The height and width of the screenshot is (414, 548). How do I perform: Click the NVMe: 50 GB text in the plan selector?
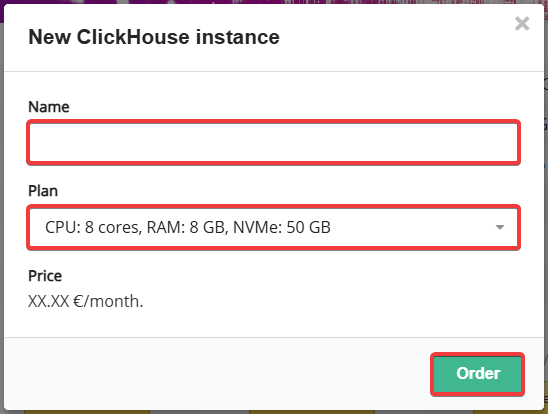click(x=282, y=227)
